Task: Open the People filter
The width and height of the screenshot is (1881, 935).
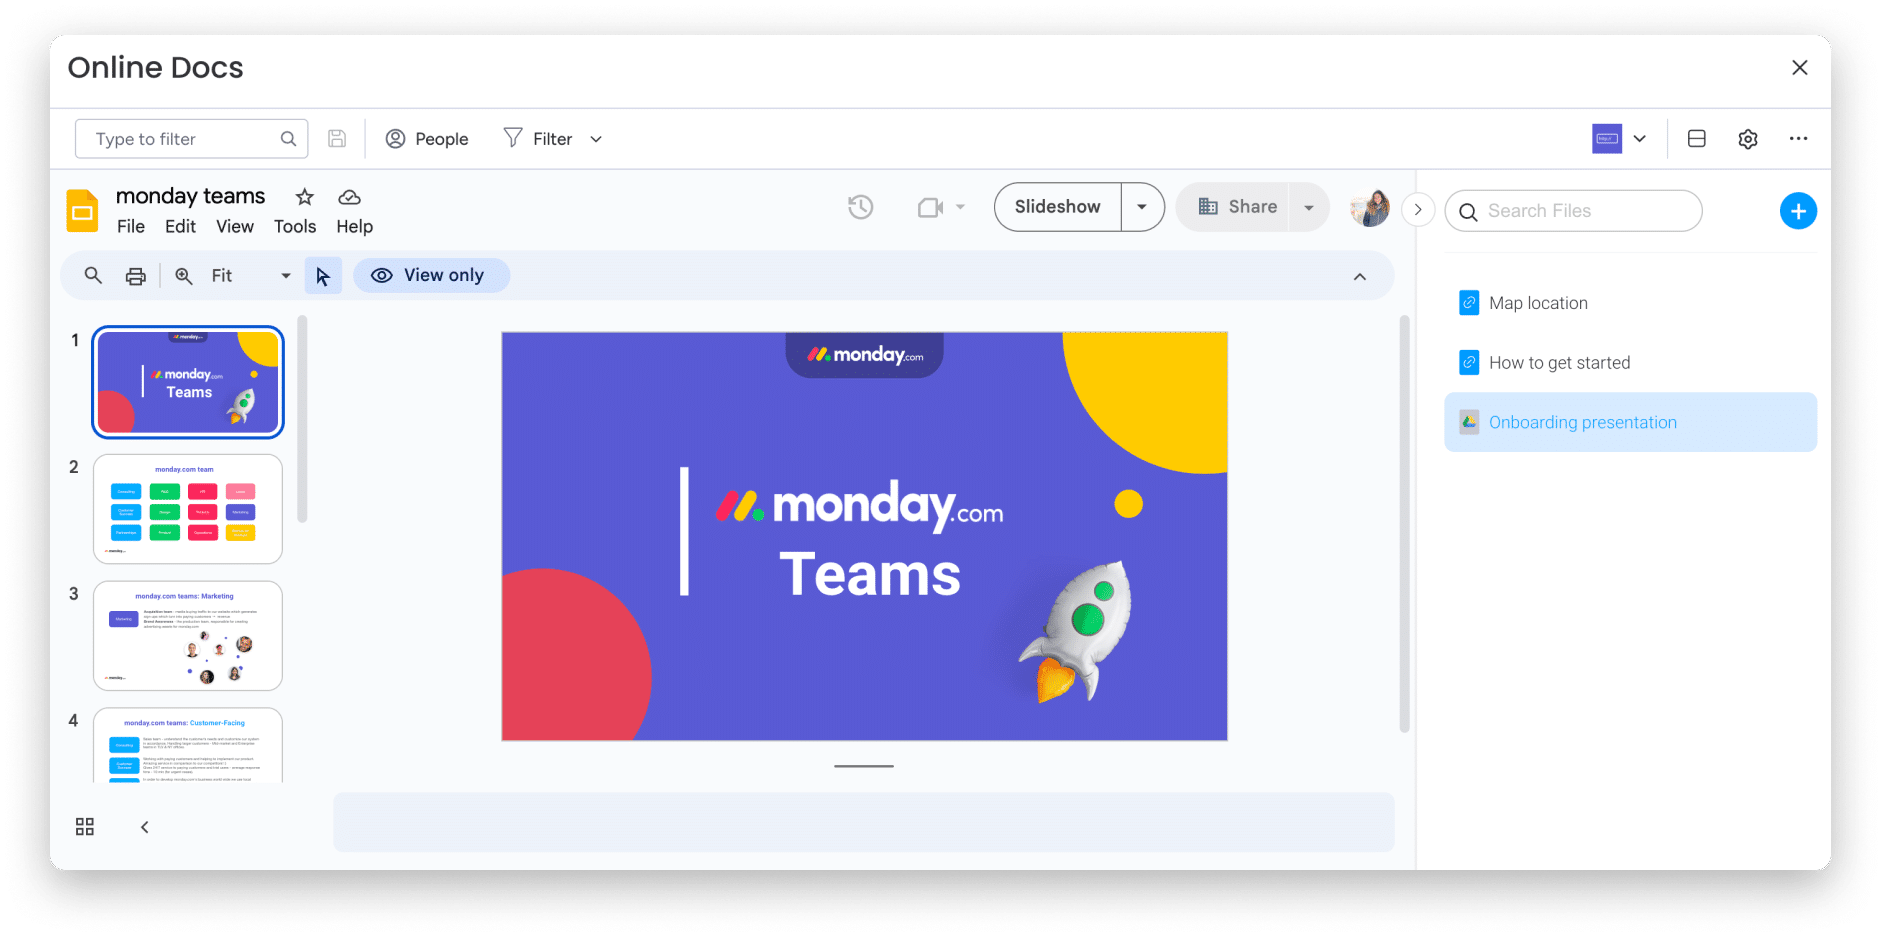Action: tap(427, 139)
